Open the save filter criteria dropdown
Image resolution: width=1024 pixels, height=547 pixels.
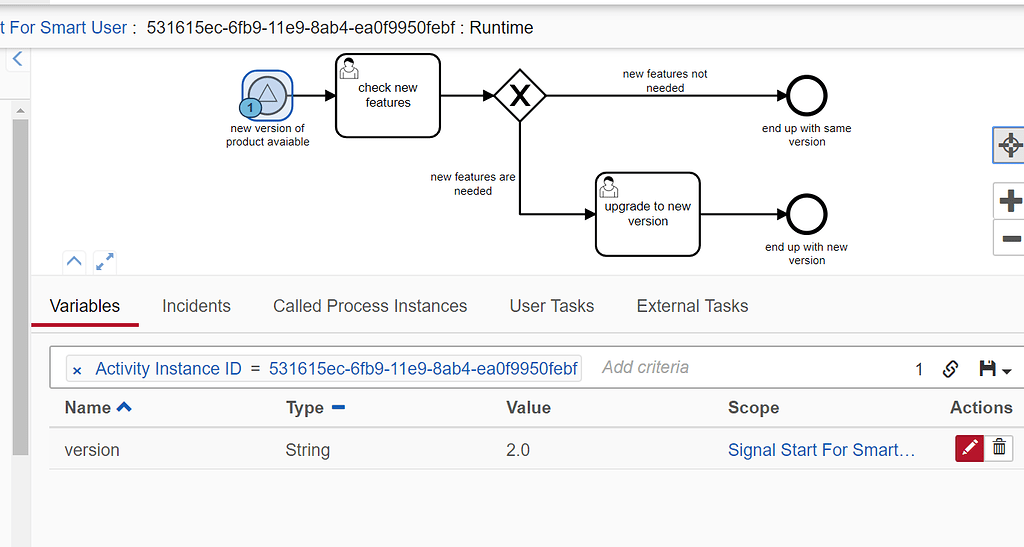tap(995, 369)
